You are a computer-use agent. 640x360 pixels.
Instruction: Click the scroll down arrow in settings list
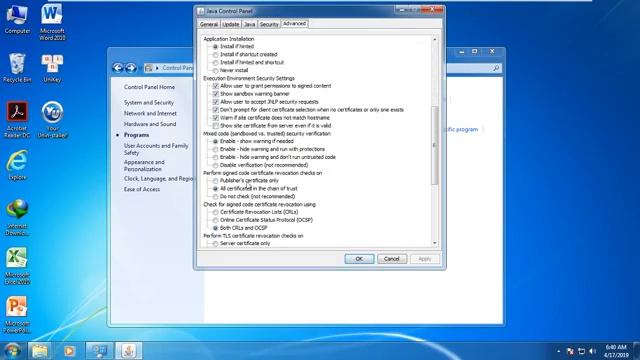[x=435, y=243]
